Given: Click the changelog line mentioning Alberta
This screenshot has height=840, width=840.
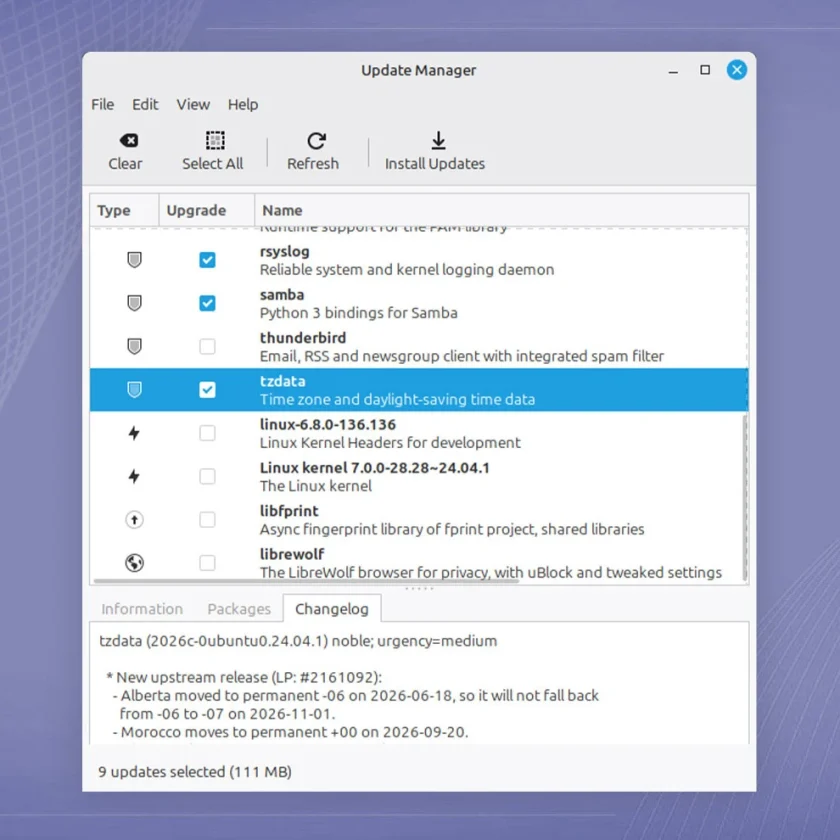Looking at the screenshot, I should coord(355,696).
